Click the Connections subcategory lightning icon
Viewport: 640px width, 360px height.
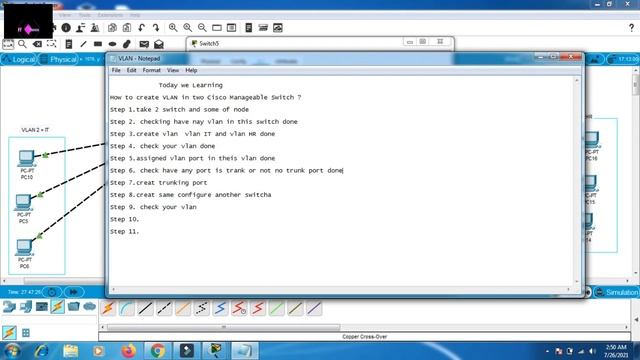9,333
